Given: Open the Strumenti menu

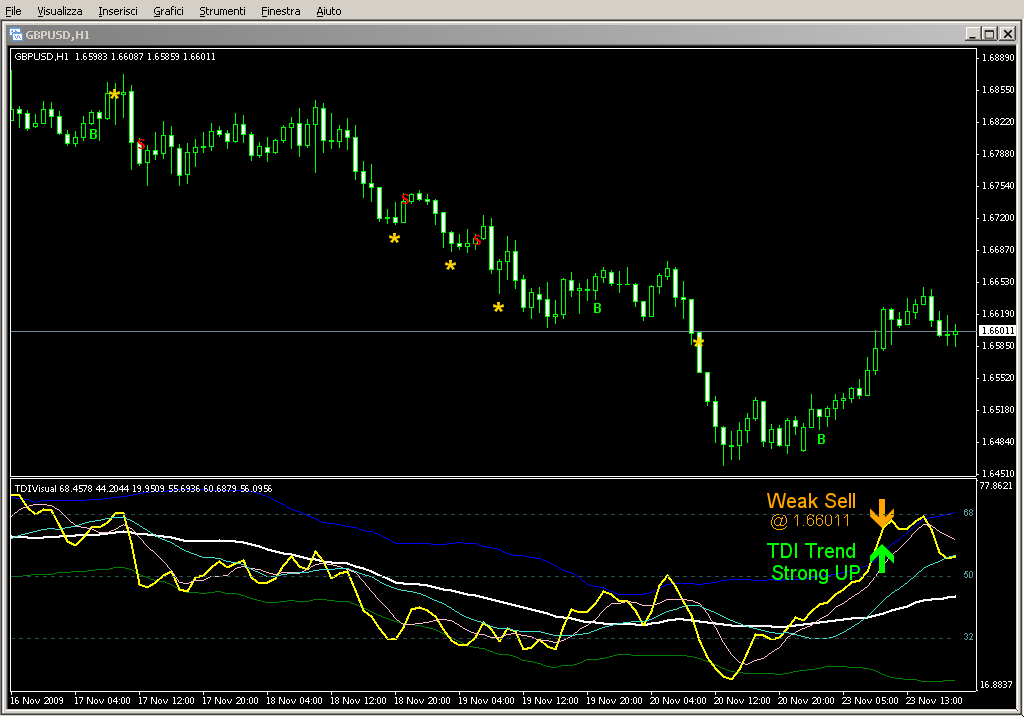Looking at the screenshot, I should (222, 11).
